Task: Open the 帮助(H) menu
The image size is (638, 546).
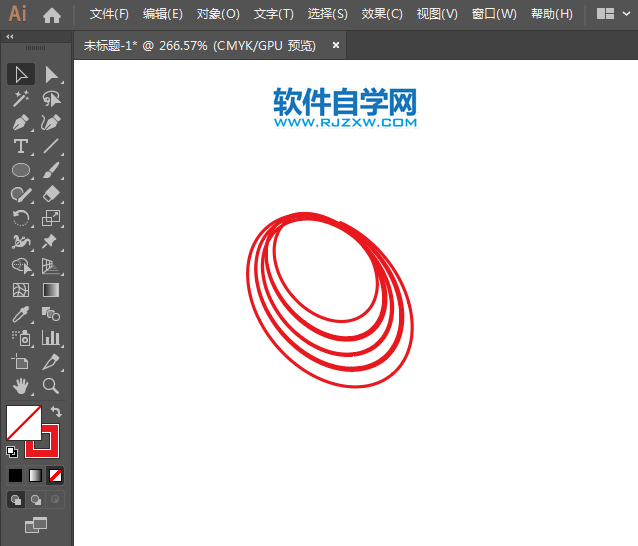Action: click(552, 14)
